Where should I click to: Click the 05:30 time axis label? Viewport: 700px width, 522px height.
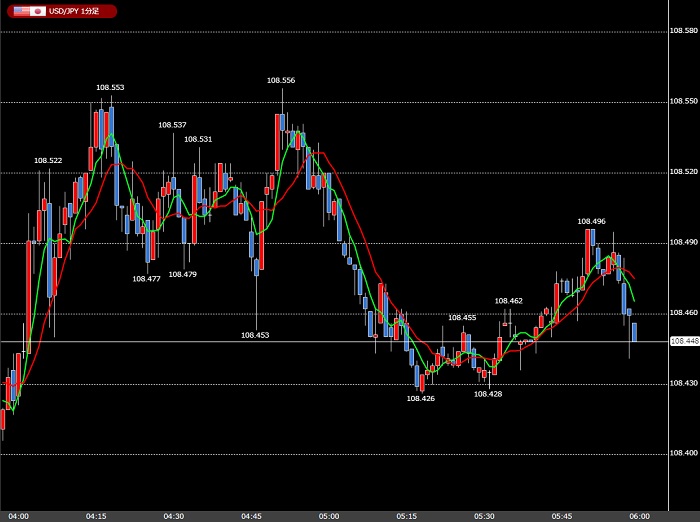484,517
